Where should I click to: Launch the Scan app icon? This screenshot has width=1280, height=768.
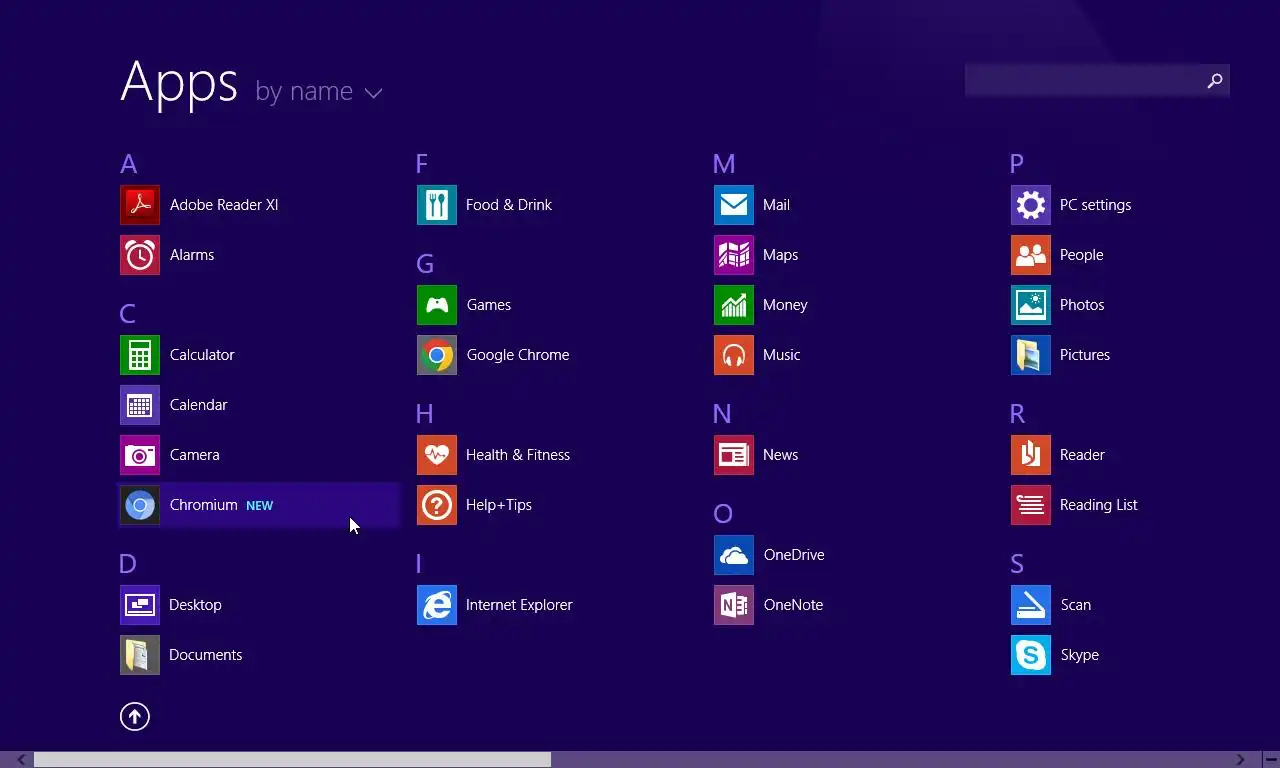(1031, 605)
